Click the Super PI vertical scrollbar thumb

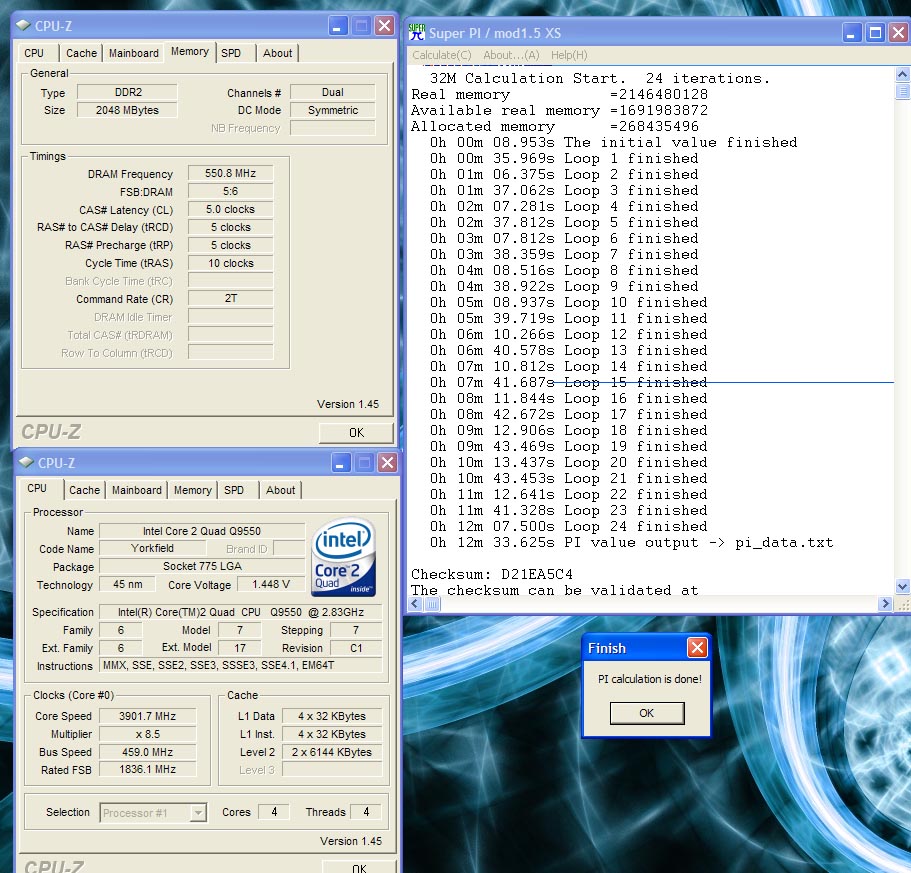point(902,91)
